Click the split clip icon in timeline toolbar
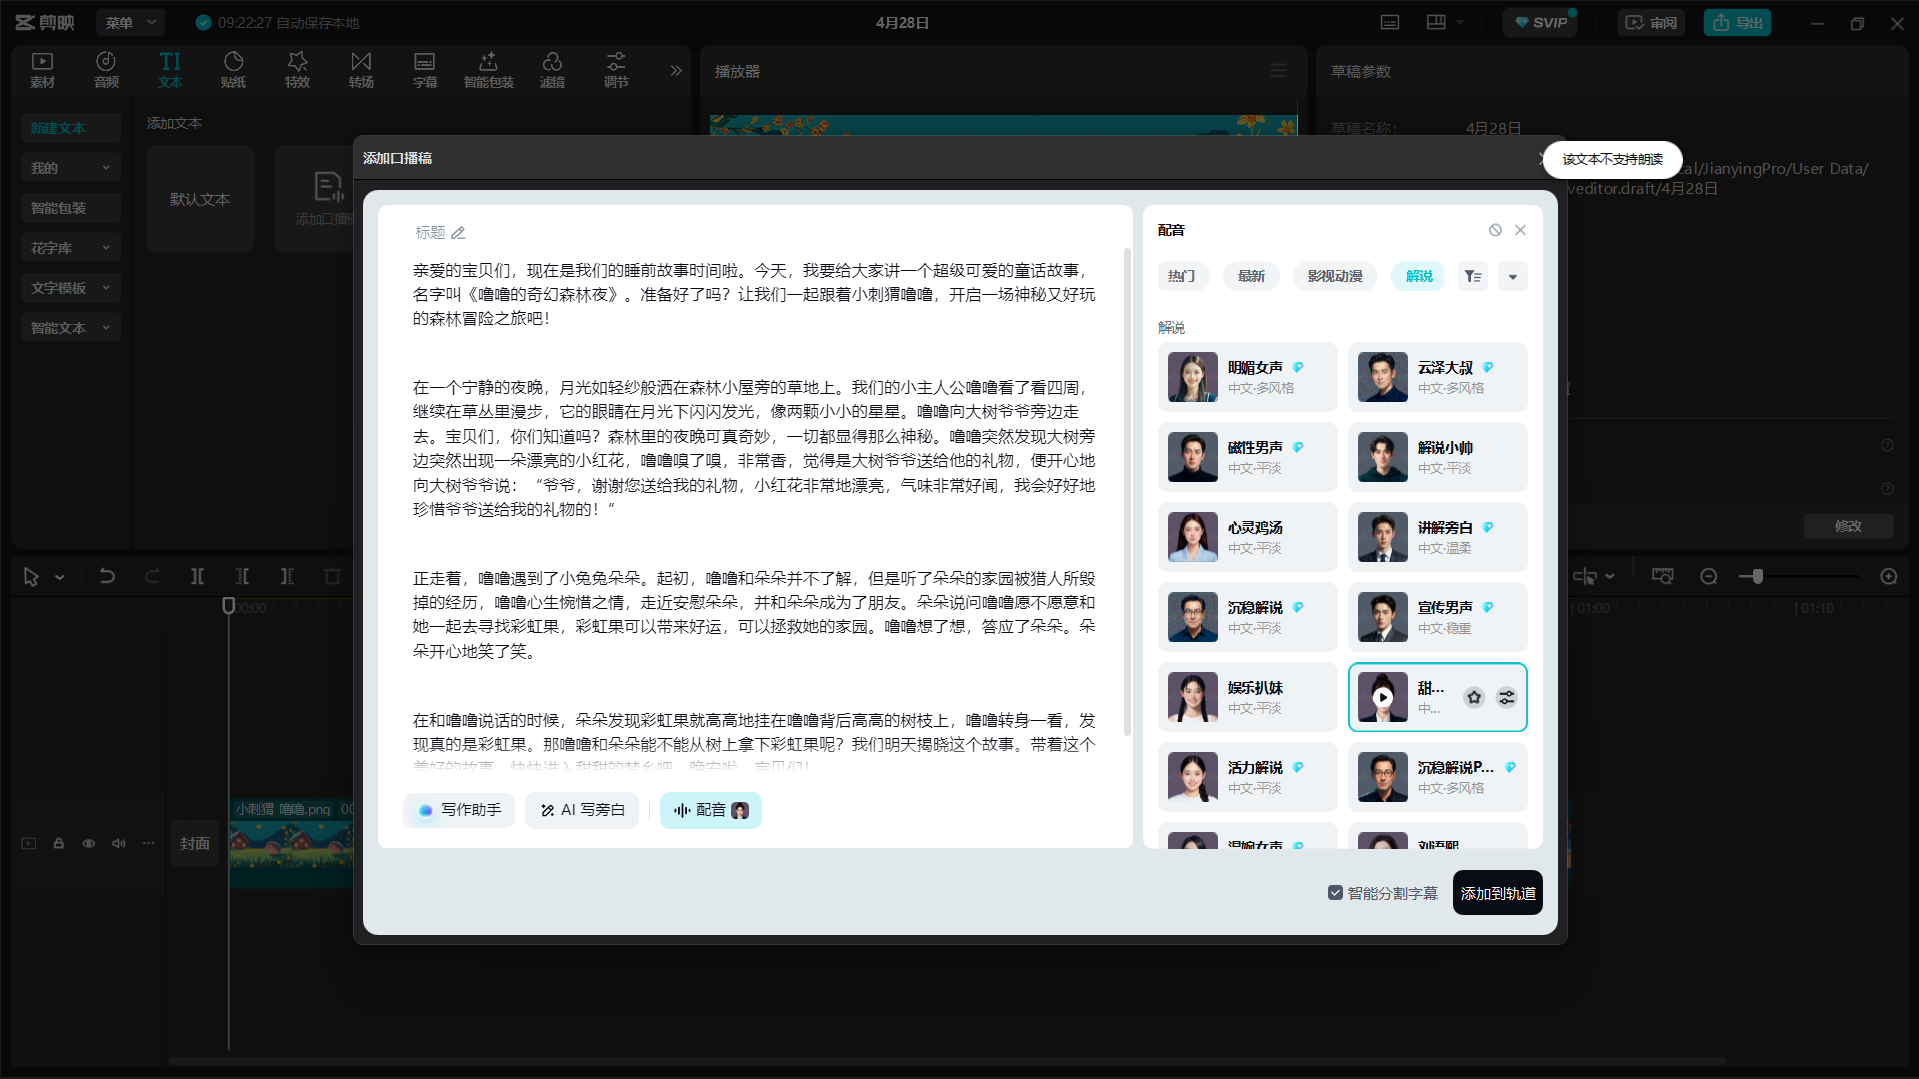Viewport: 1919px width, 1079px height. [x=197, y=576]
